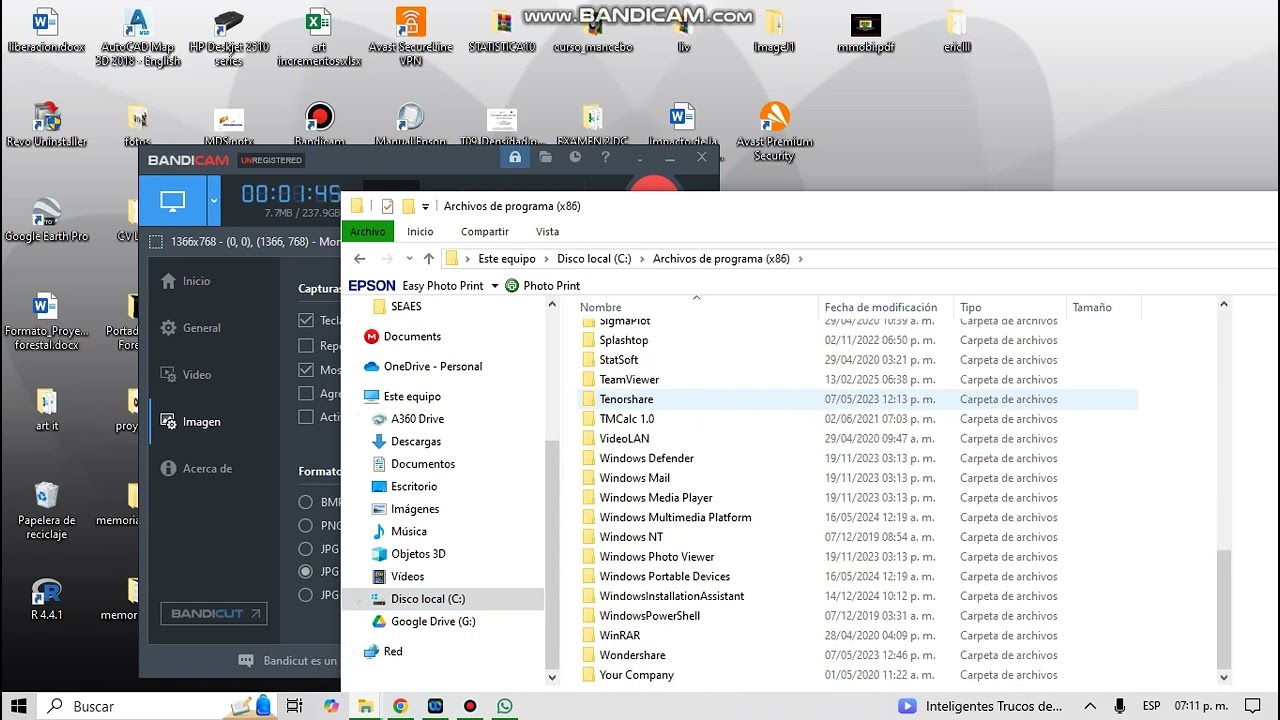Image resolution: width=1280 pixels, height=720 pixels.
Task: Click navigation pane scroll down arrow
Action: [x=552, y=677]
